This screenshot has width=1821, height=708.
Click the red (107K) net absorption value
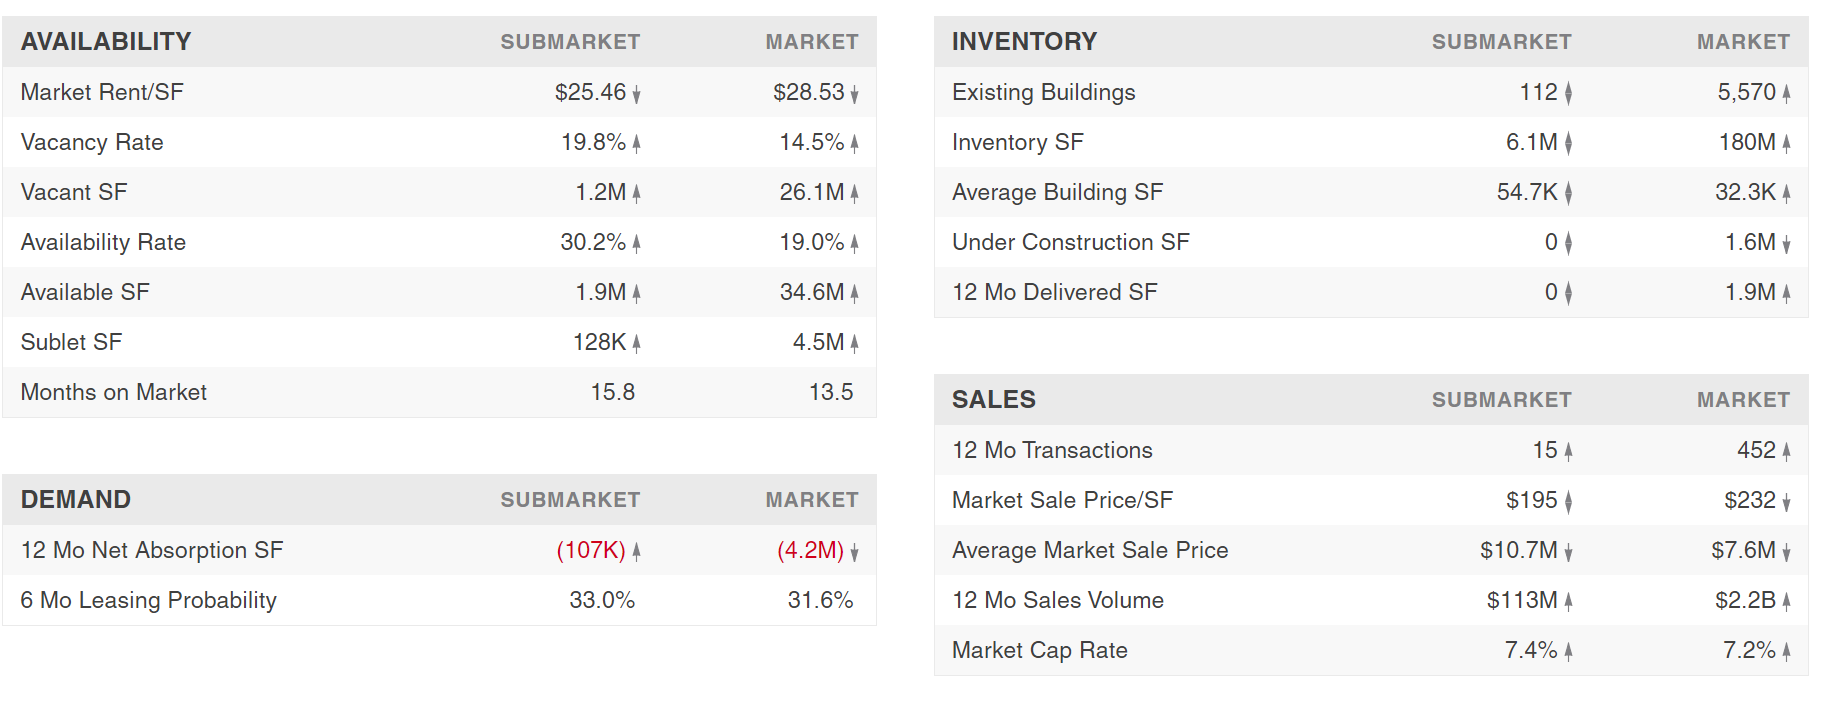tap(591, 550)
